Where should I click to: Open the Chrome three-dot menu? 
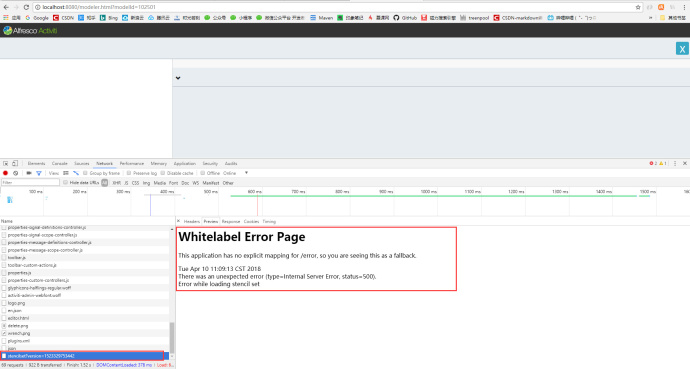click(684, 7)
